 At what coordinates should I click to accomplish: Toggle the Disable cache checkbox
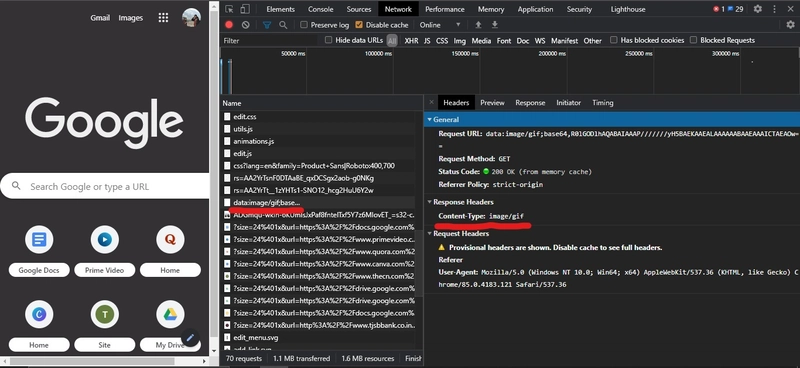click(359, 24)
